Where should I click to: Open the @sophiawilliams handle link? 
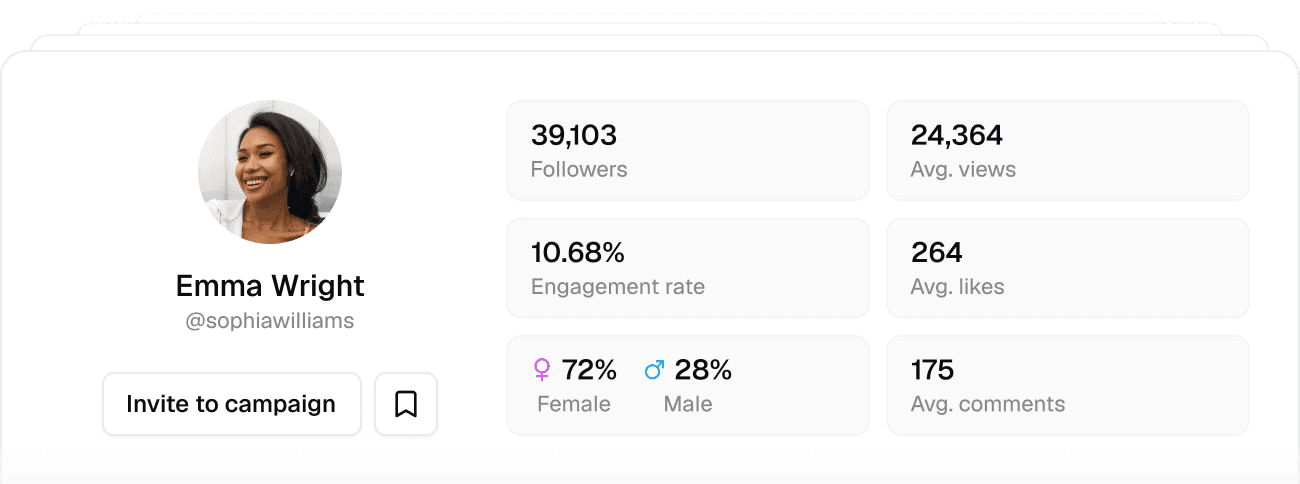pyautogui.click(x=270, y=322)
